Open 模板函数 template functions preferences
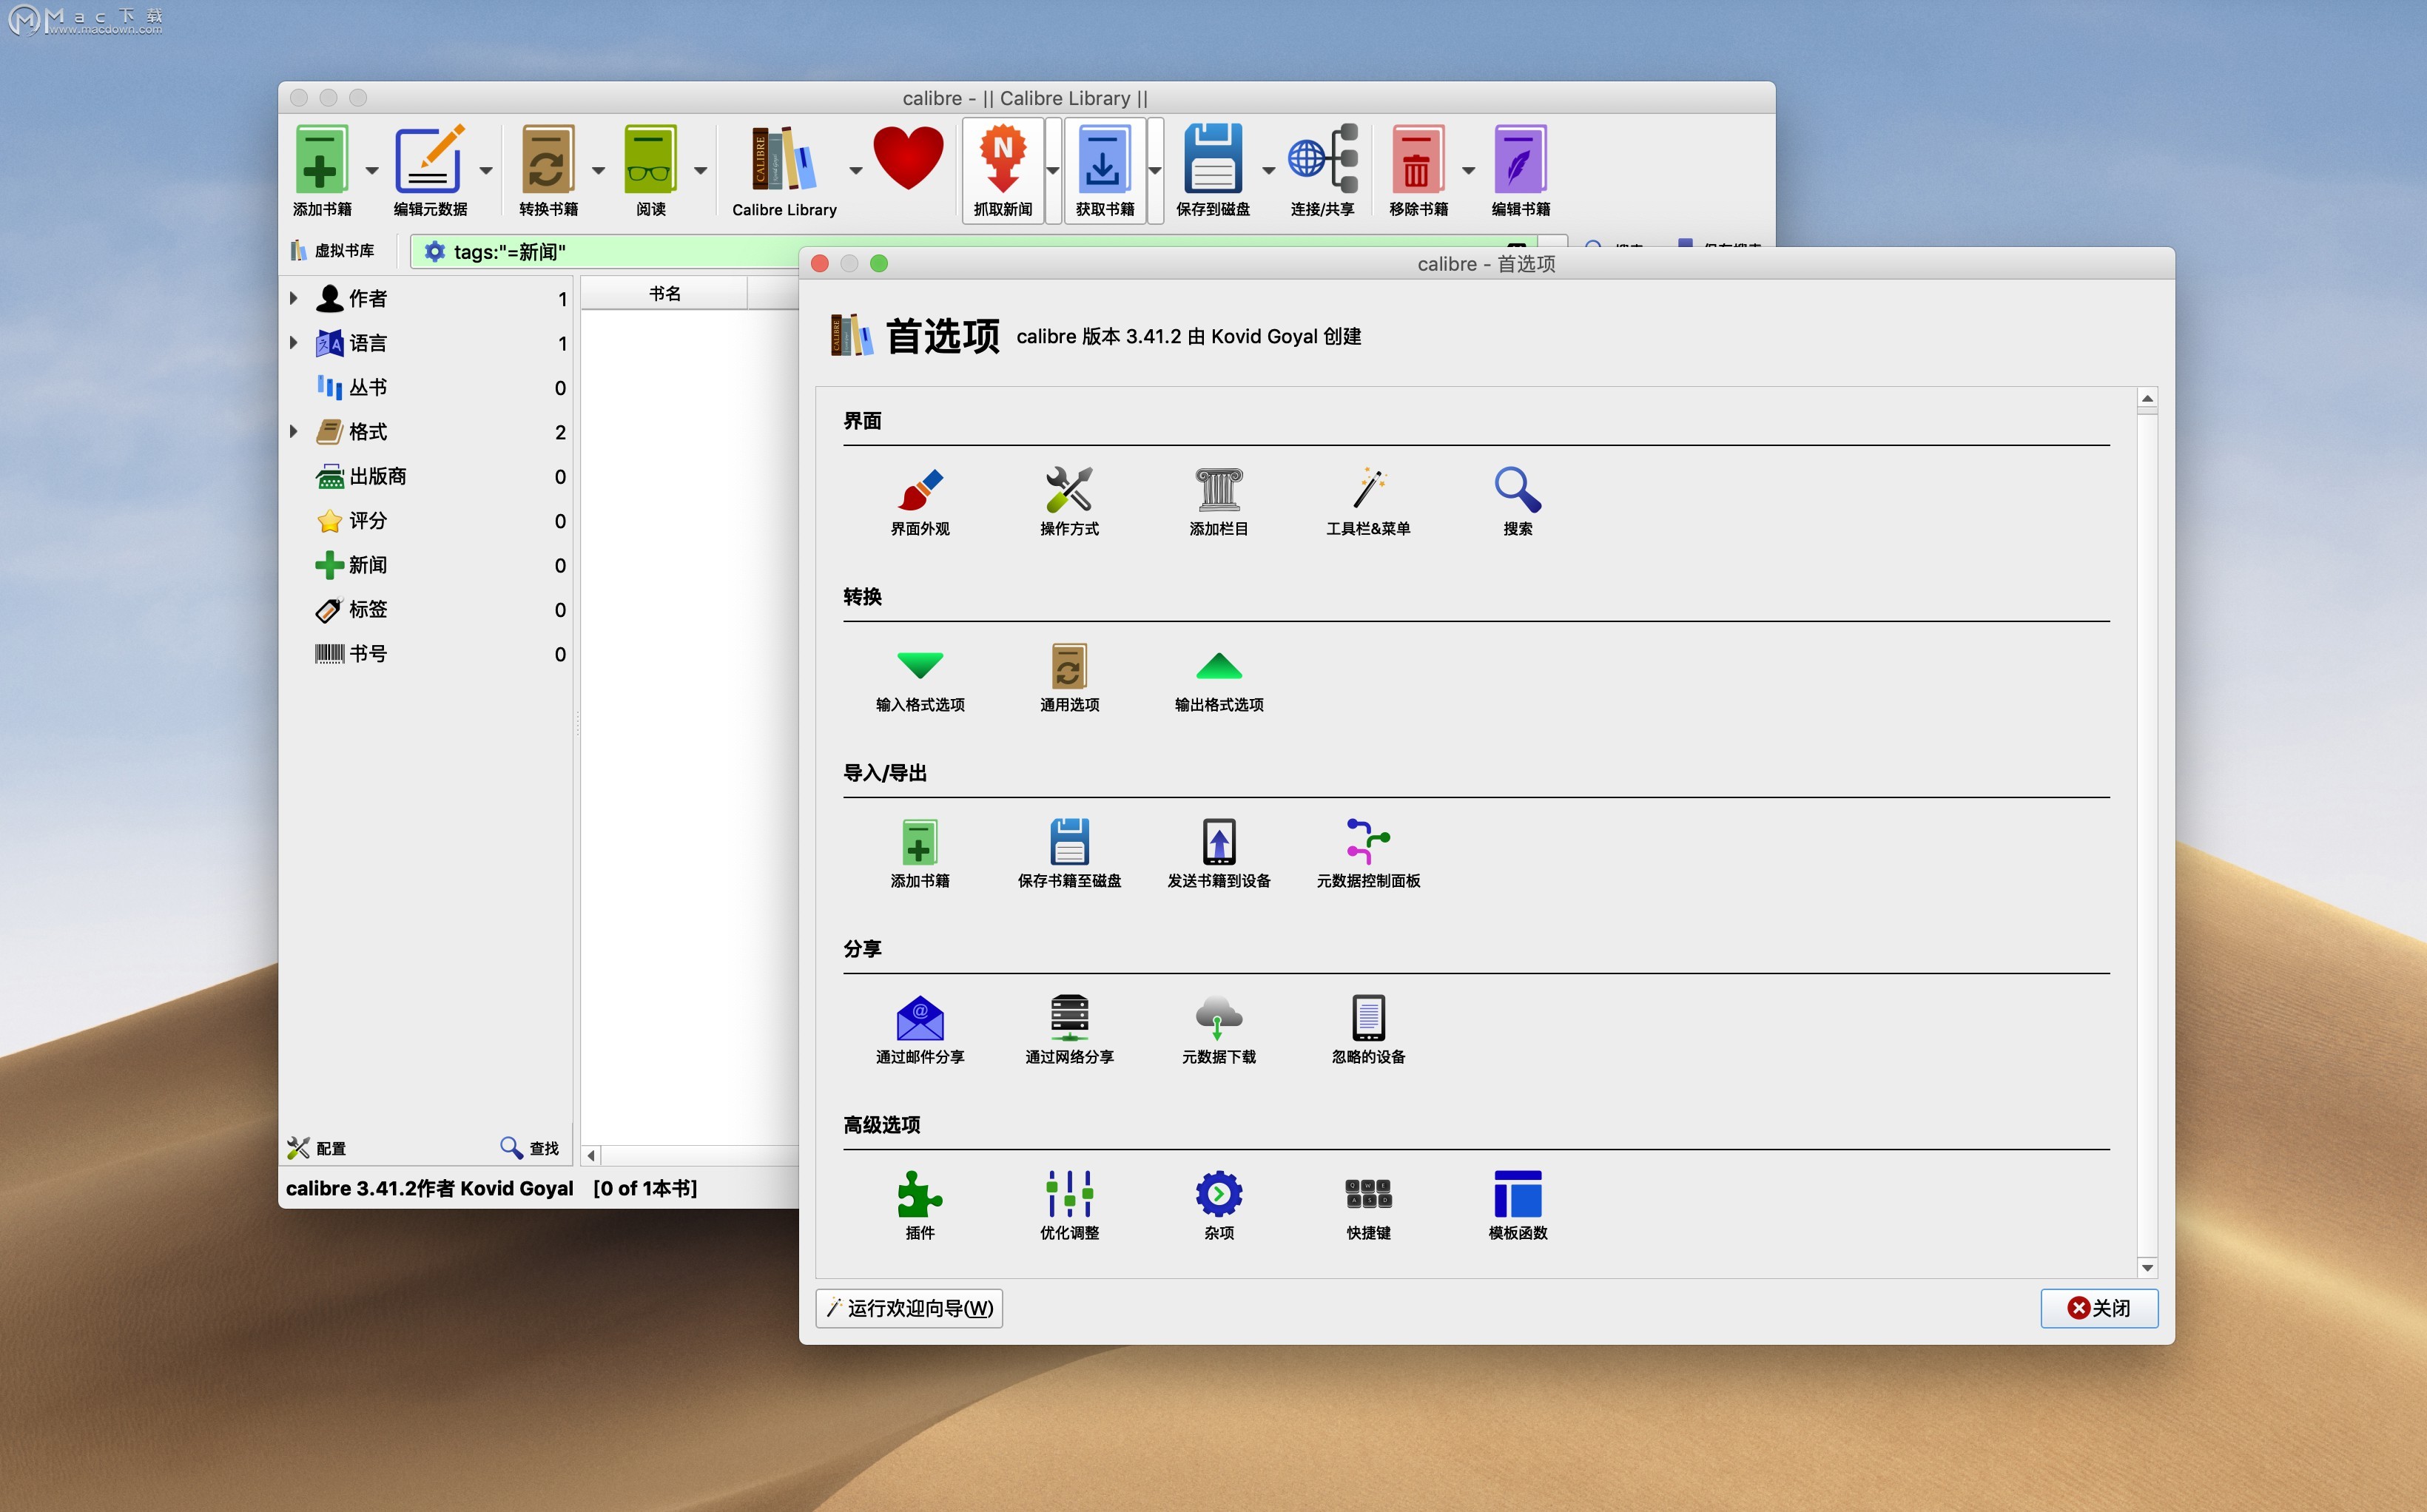Viewport: 2427px width, 1512px height. point(1517,1206)
